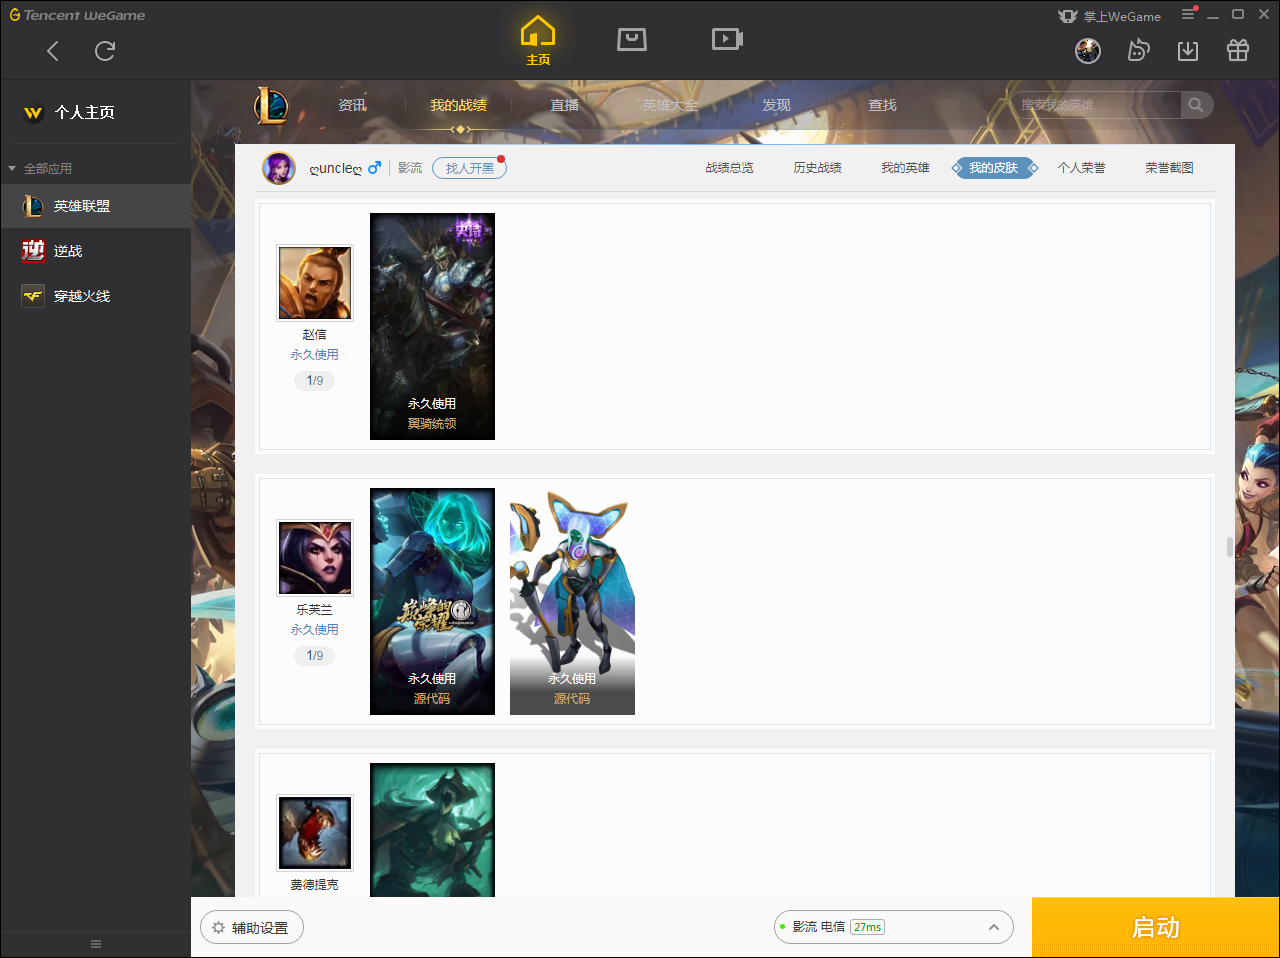Open the 英雄大全 tab

tap(670, 105)
